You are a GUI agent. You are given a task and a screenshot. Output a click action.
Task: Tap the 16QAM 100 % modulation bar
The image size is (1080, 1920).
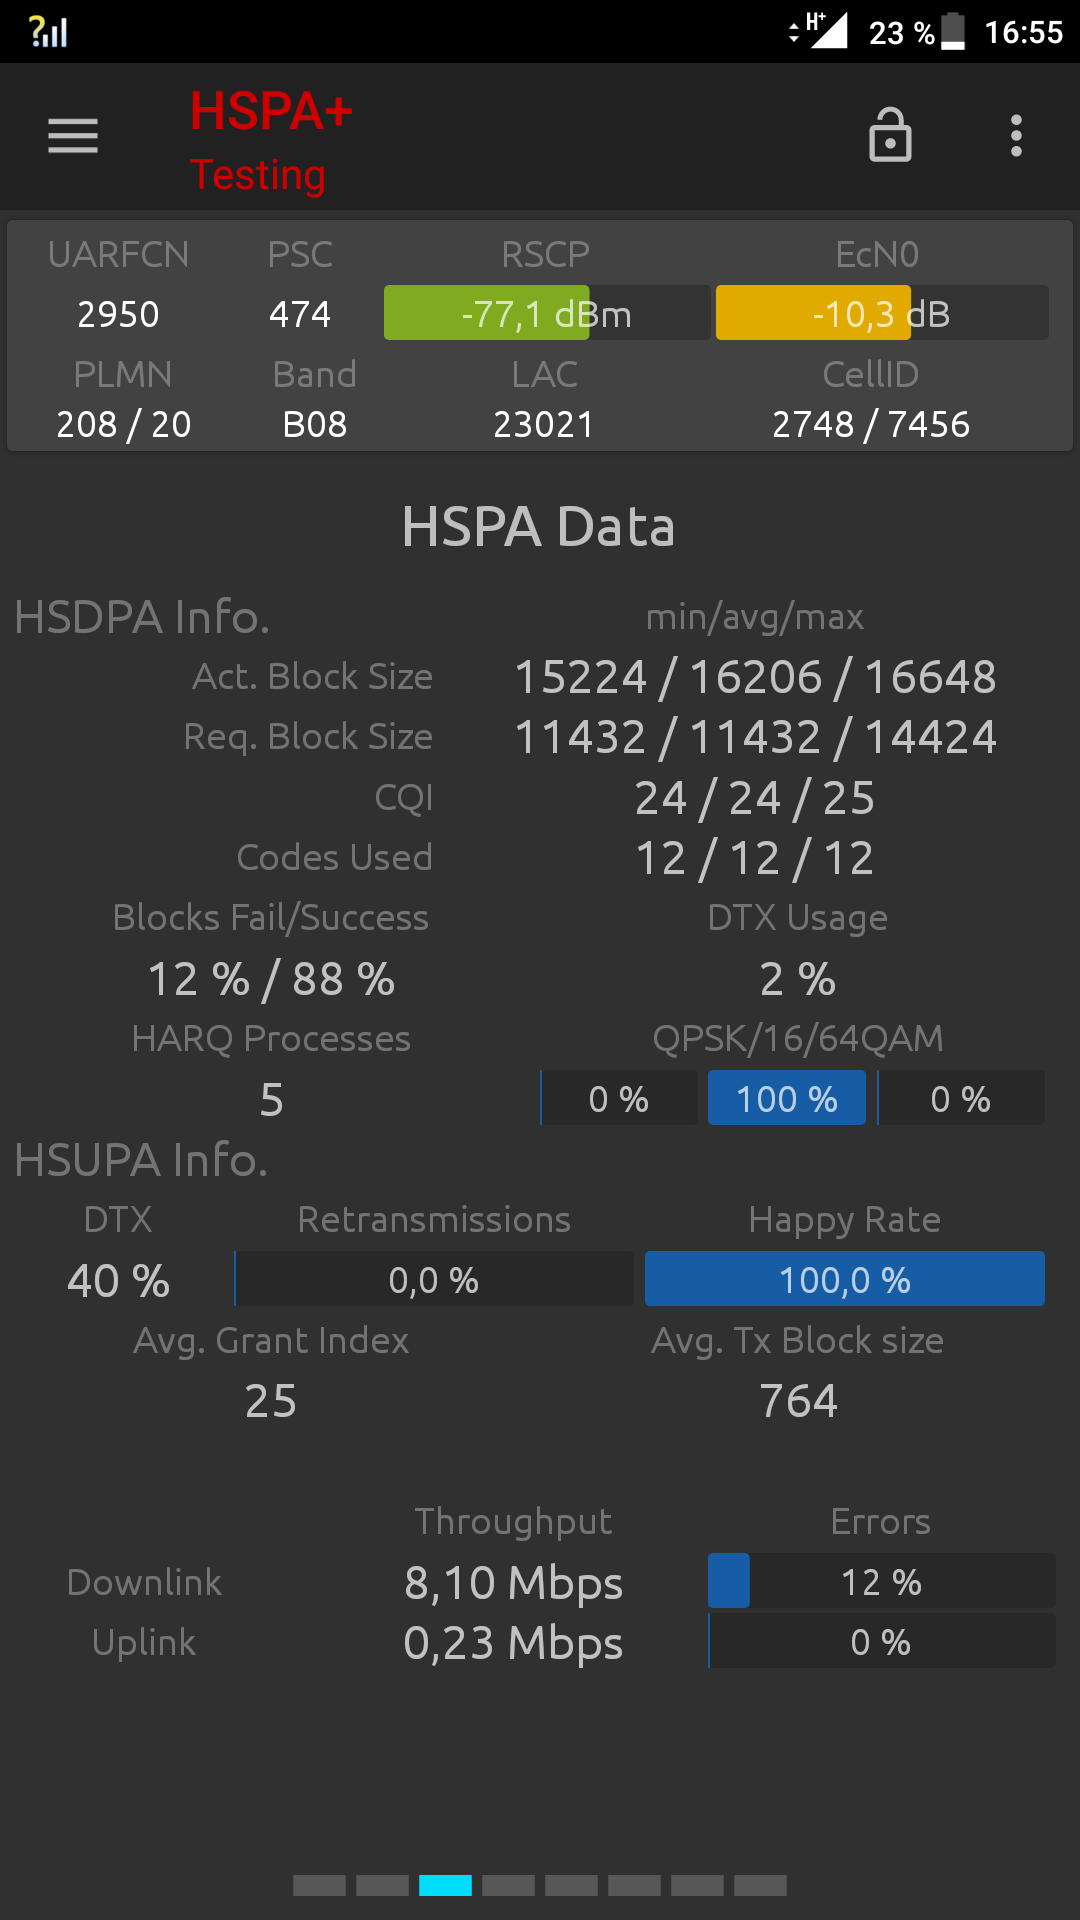point(787,1098)
